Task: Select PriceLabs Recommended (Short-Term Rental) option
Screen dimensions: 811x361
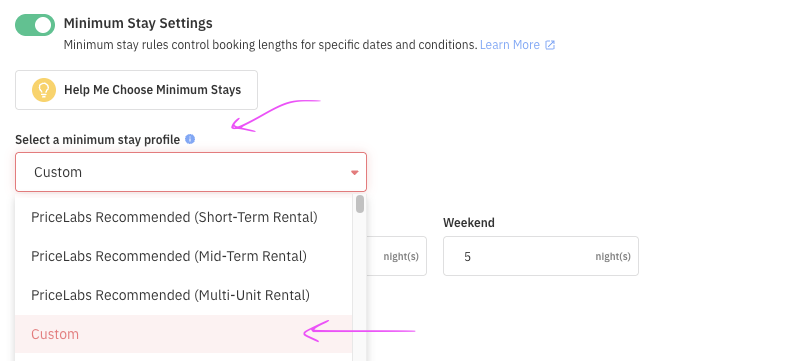Action: click(174, 217)
